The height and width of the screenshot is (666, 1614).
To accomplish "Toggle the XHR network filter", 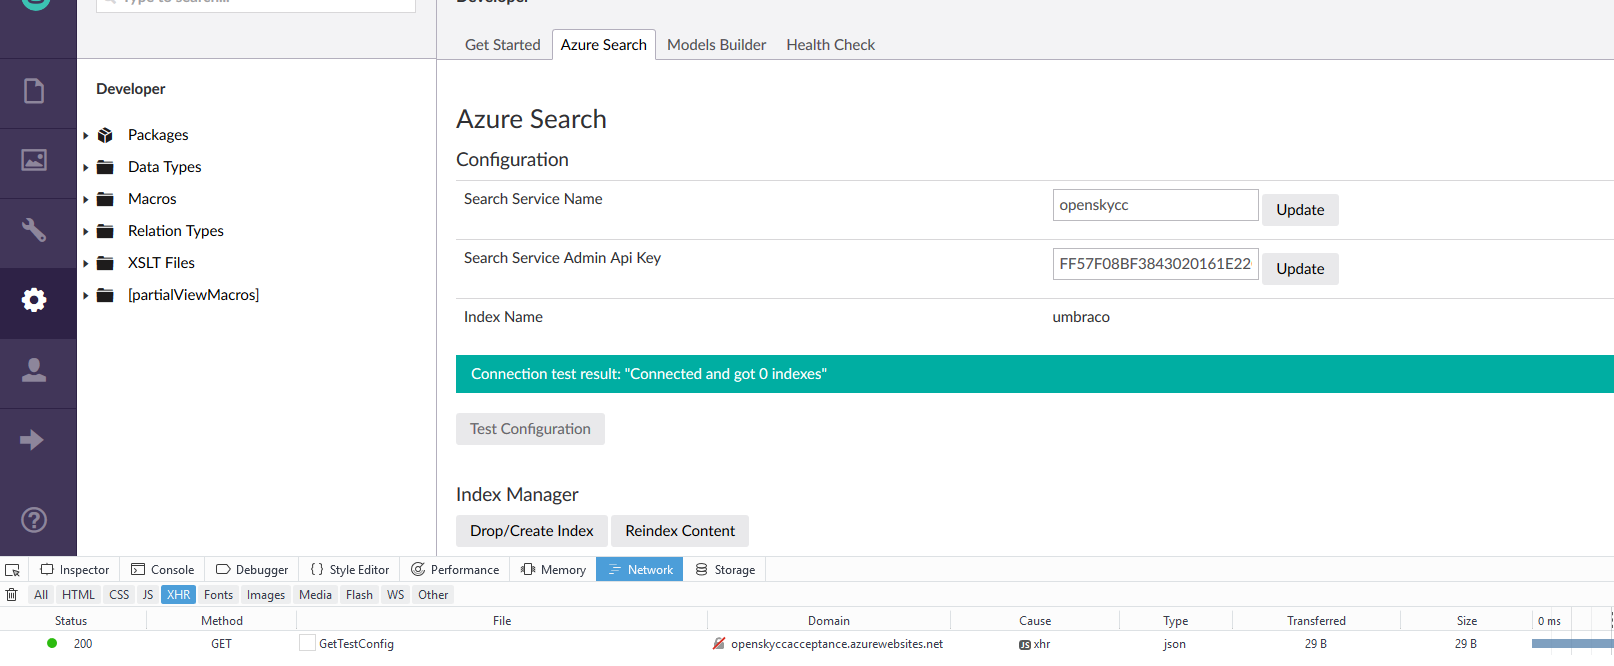I will click(179, 595).
